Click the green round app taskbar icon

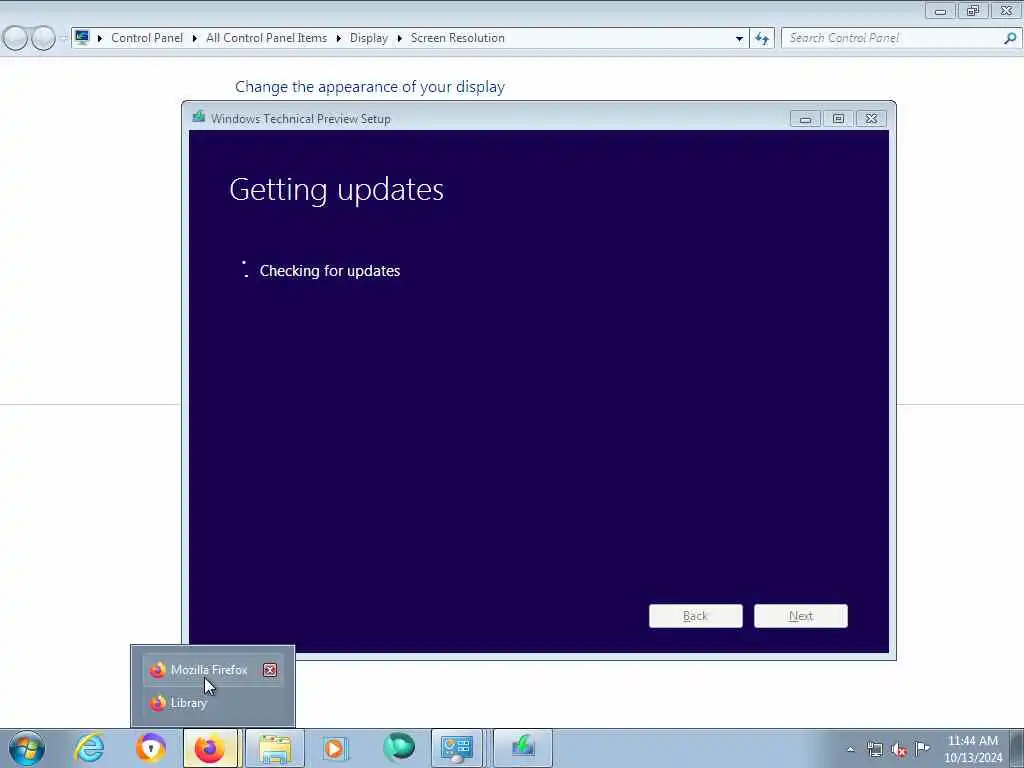pyautogui.click(x=398, y=748)
